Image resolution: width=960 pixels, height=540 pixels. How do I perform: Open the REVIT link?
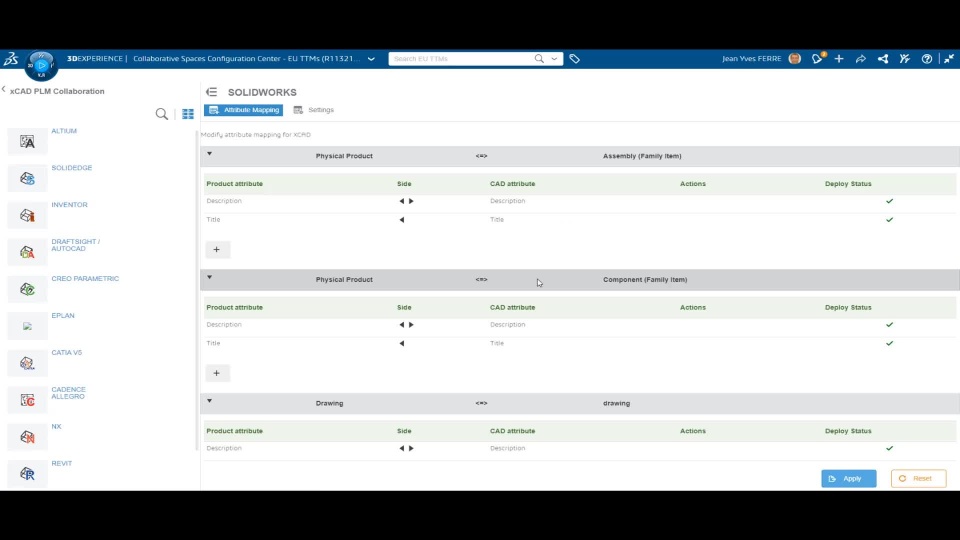click(x=62, y=463)
